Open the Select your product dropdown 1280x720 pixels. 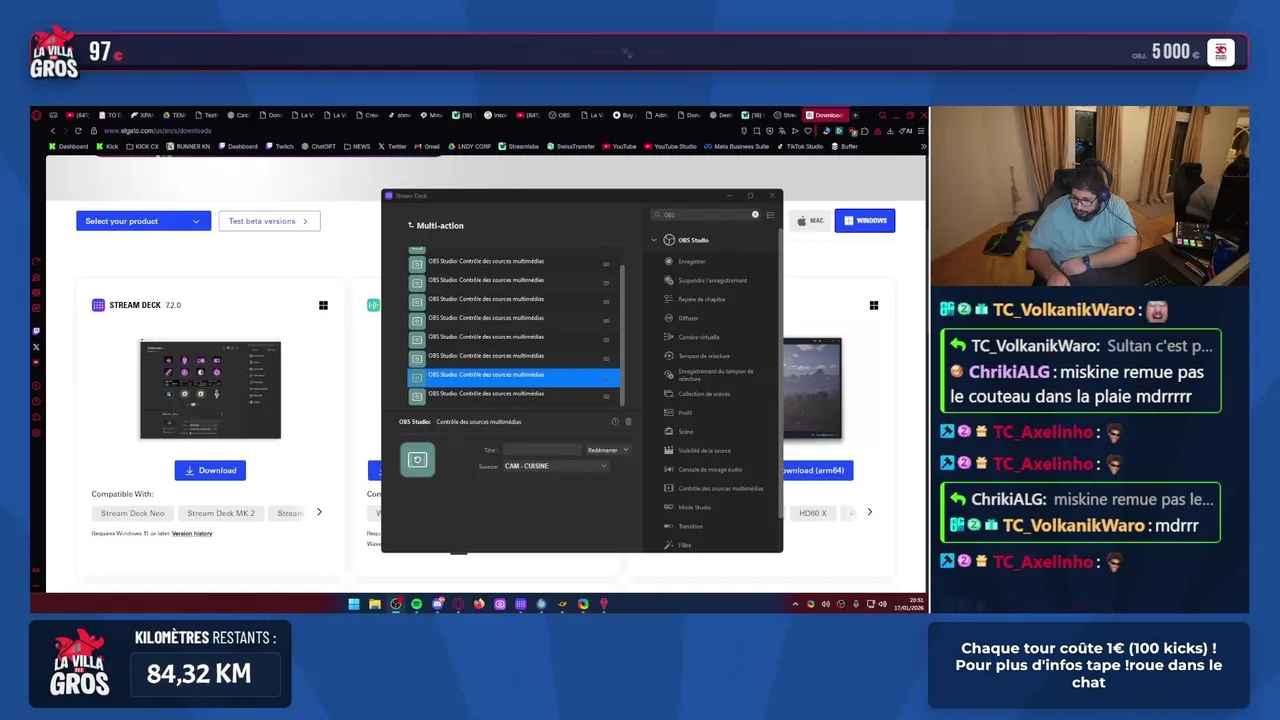pyautogui.click(x=143, y=221)
